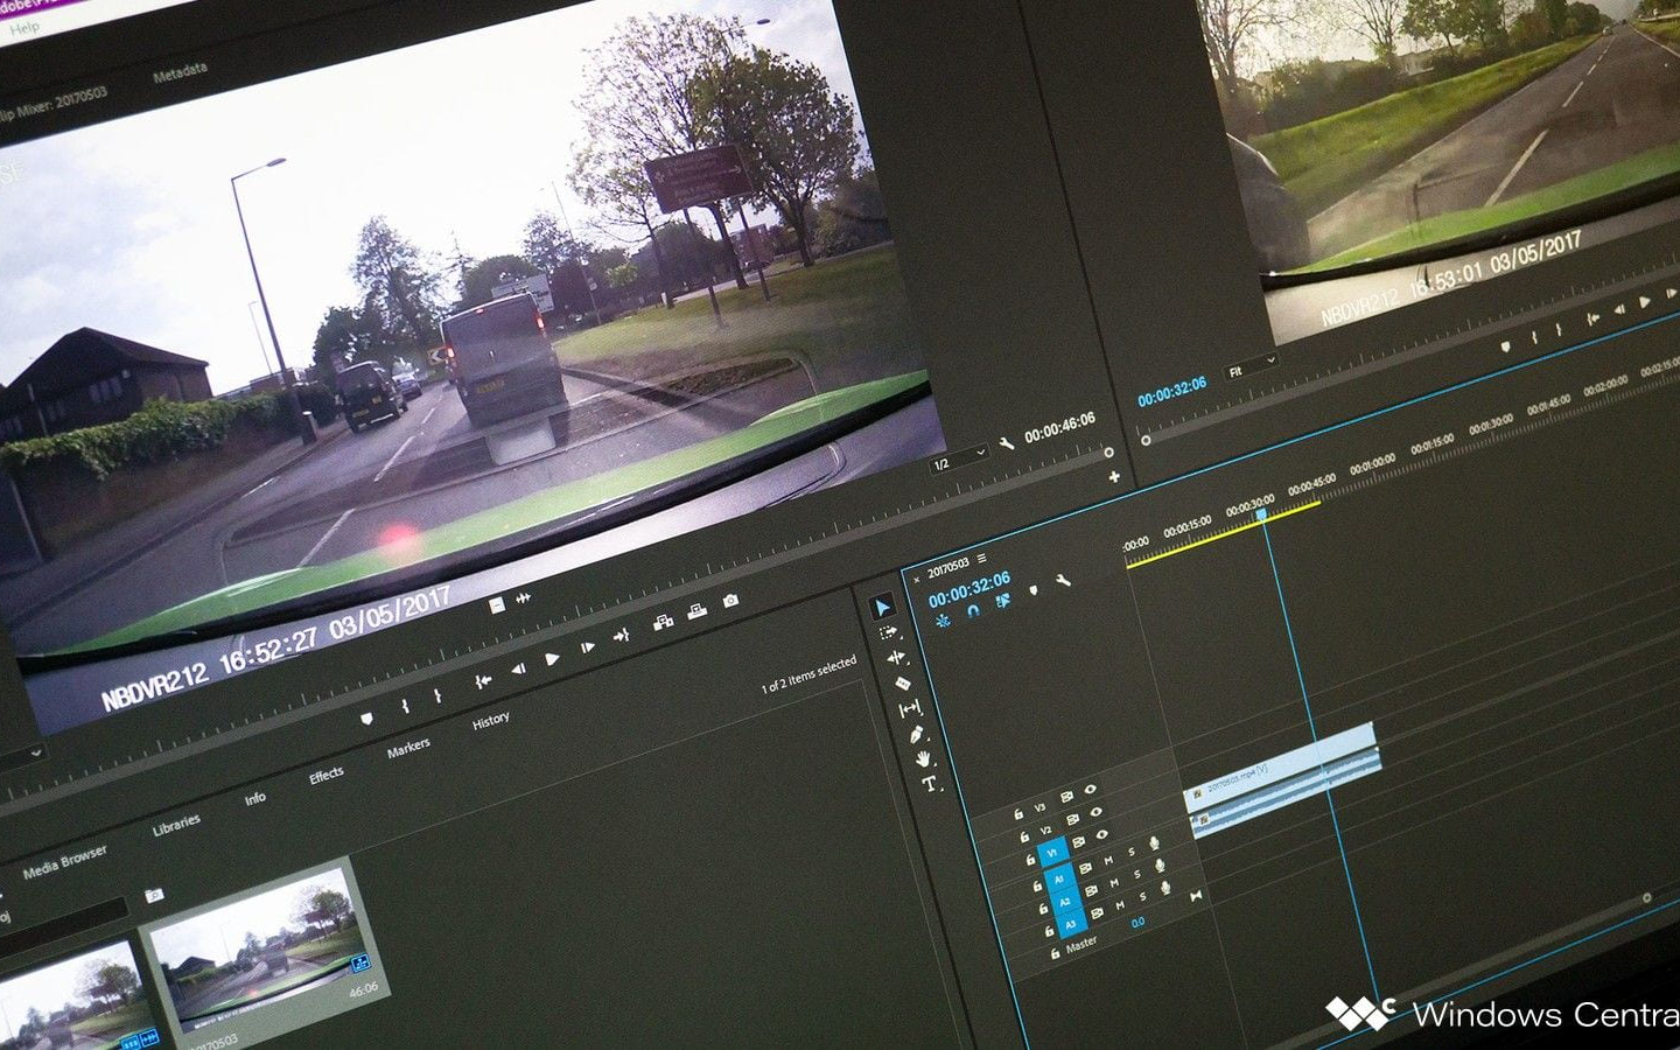Step forward one frame in source monitor
1680x1050 pixels.
(x=587, y=647)
